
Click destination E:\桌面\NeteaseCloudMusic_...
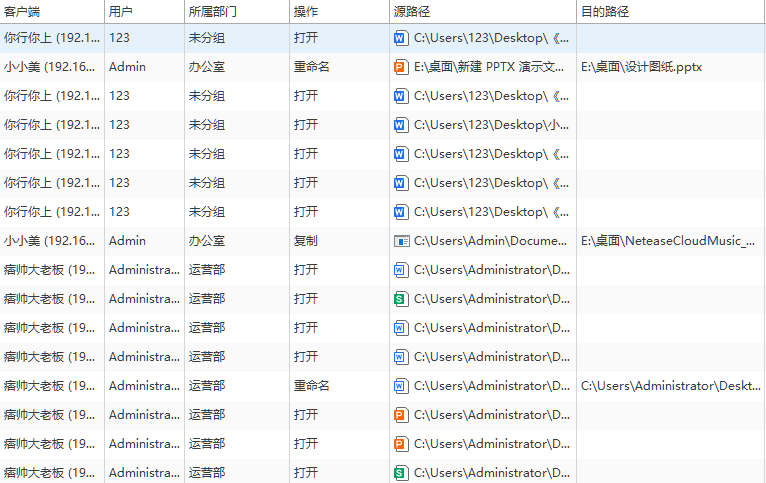pyautogui.click(x=668, y=241)
